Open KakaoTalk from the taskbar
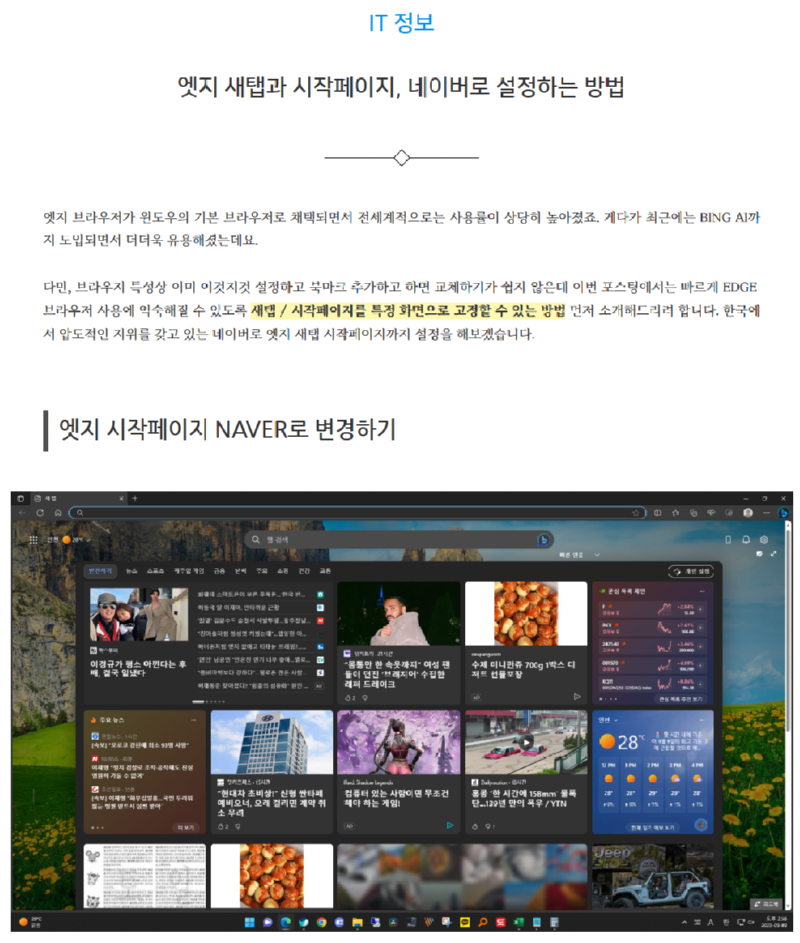Viewport: 800px width, 943px height. [x=464, y=922]
